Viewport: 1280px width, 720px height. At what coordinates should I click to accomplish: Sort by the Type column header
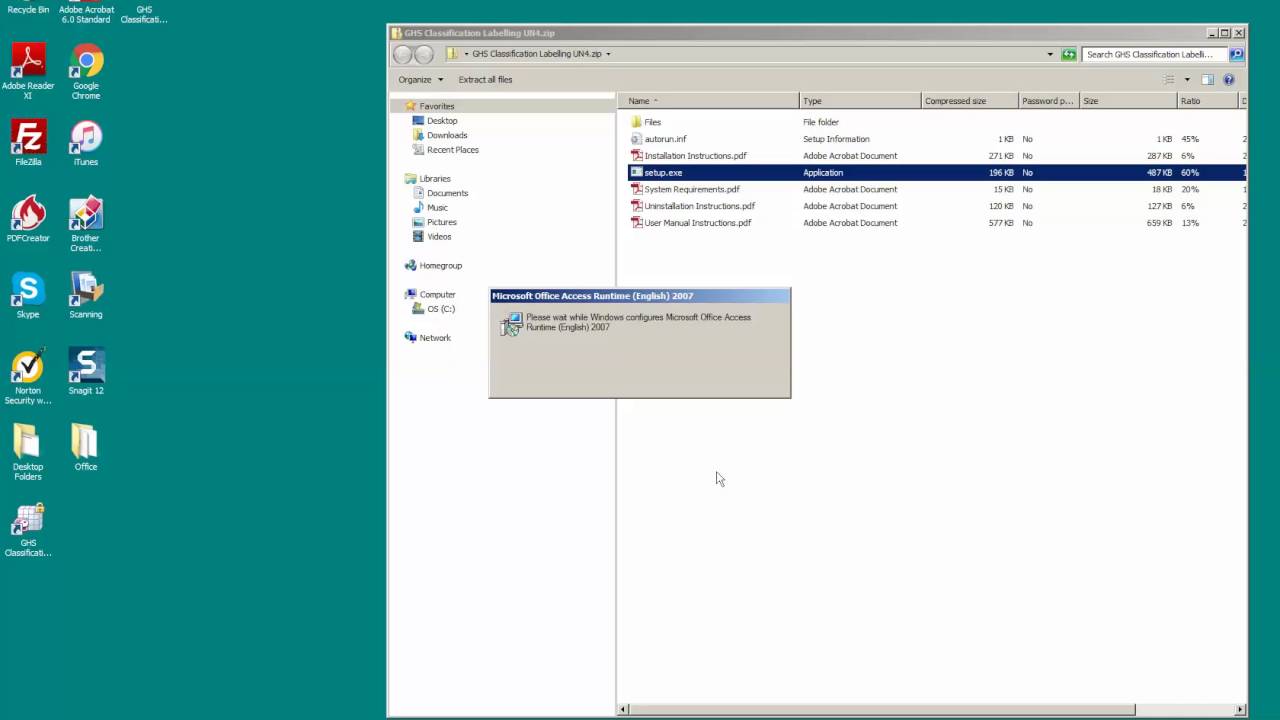point(860,101)
